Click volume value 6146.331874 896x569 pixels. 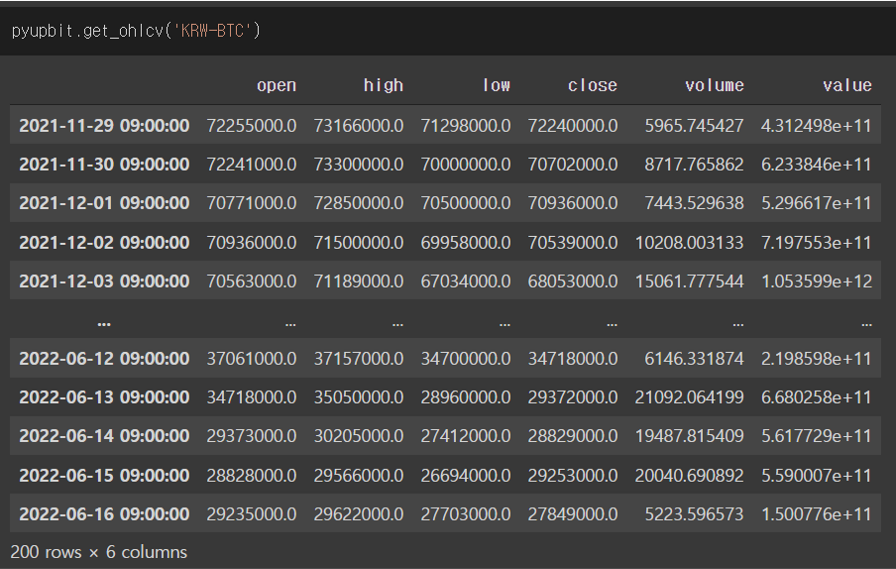694,359
